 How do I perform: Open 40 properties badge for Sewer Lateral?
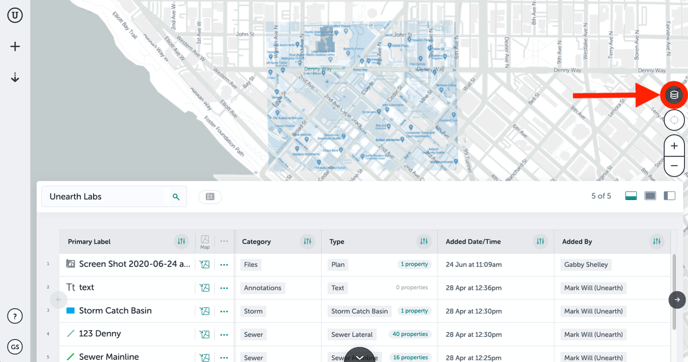410,334
